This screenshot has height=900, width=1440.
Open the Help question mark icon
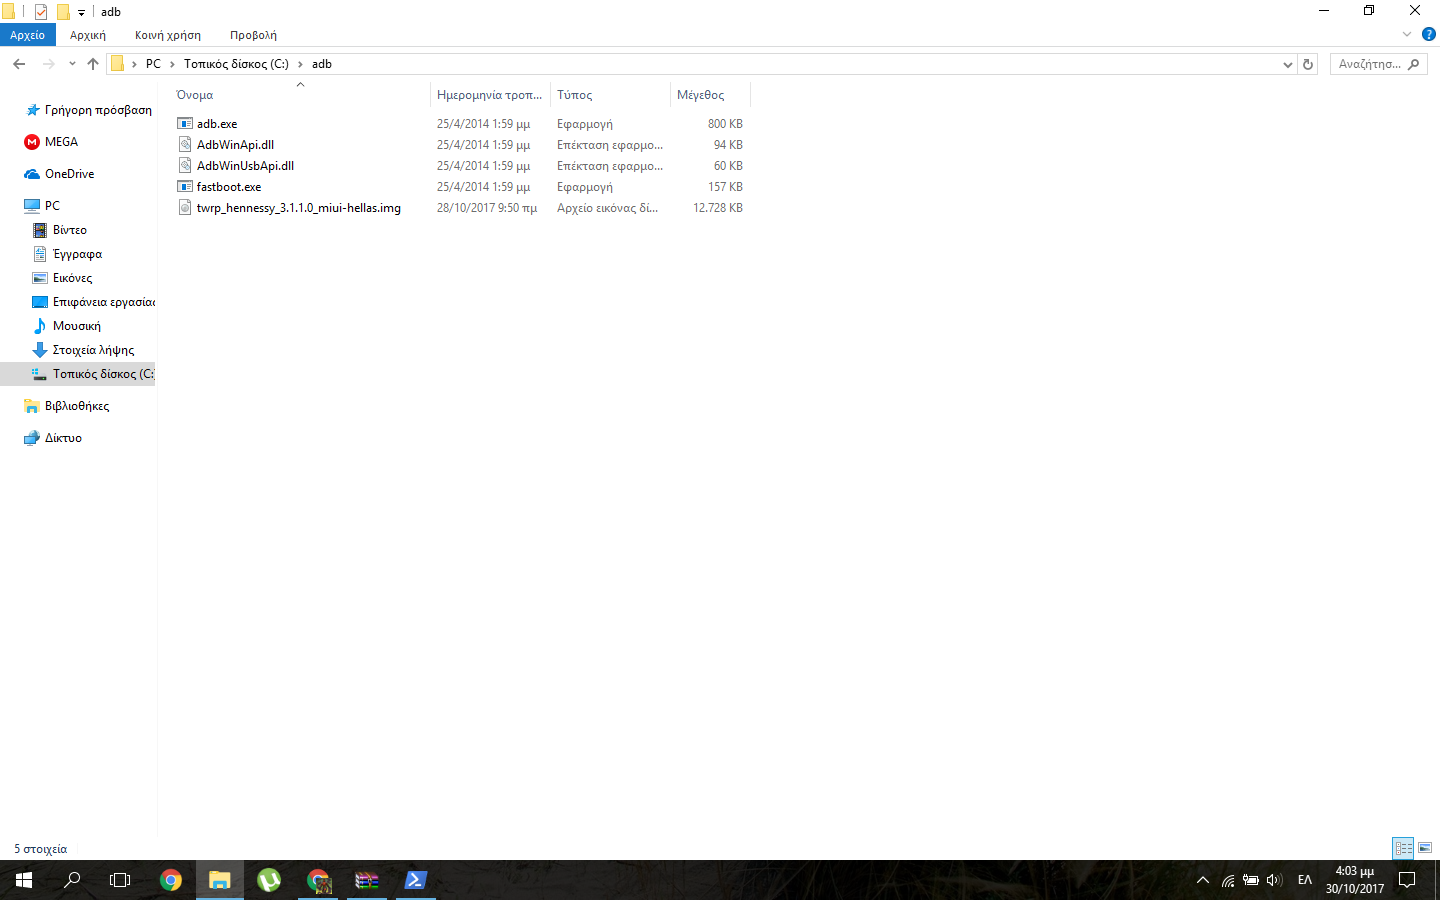coord(1428,34)
